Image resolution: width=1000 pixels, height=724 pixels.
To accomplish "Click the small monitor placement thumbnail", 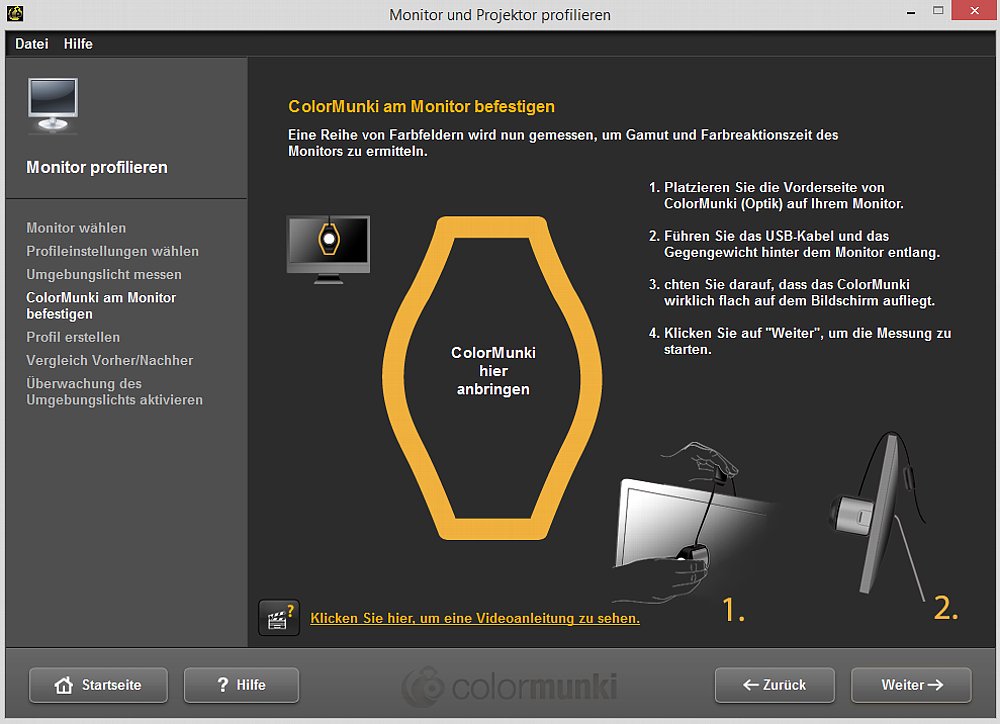I will point(328,249).
